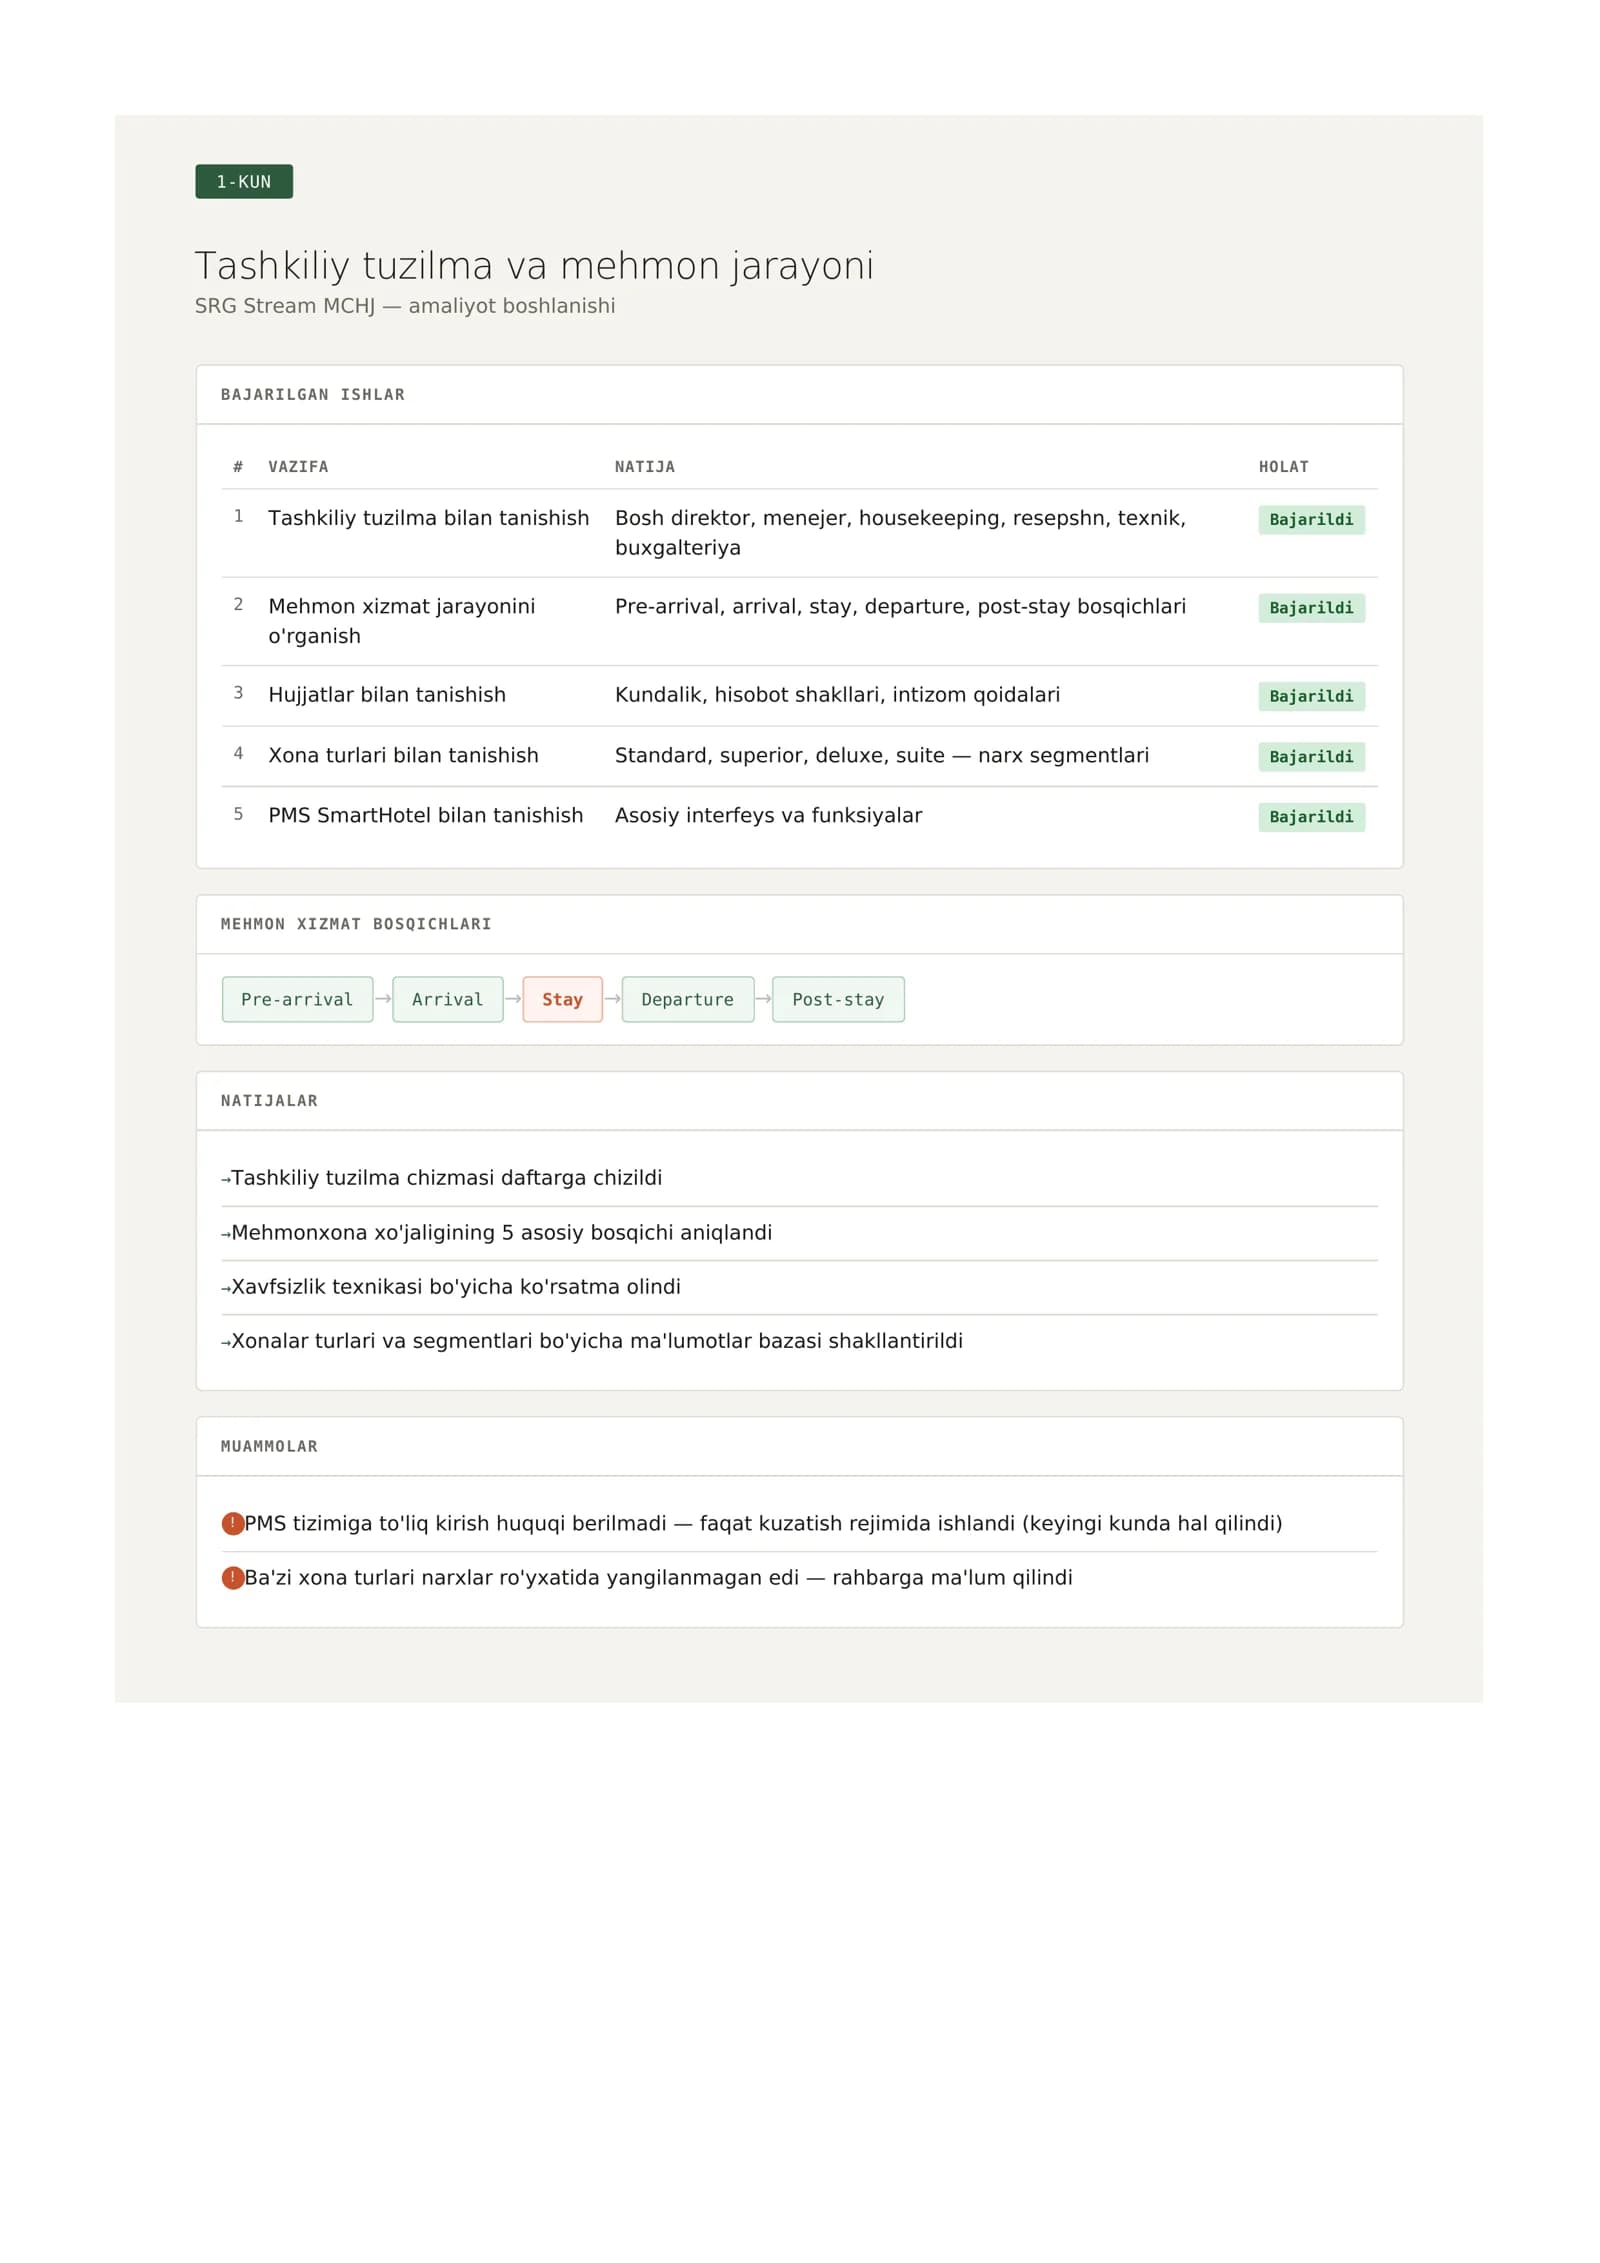Click the BAJARILGAN ISHLAR section header

coord(313,394)
